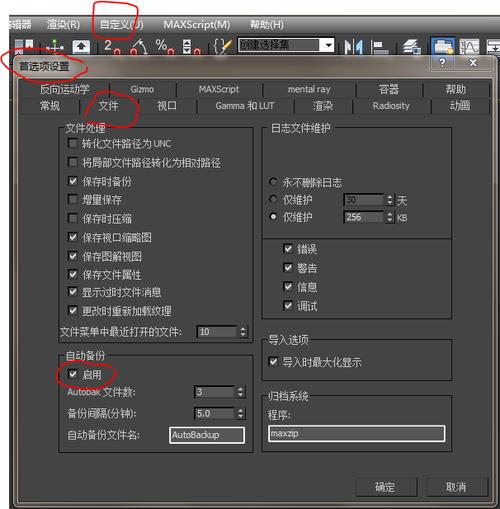
Task: Click the 备份间隔(分钟) spinner arrows
Action: point(240,414)
